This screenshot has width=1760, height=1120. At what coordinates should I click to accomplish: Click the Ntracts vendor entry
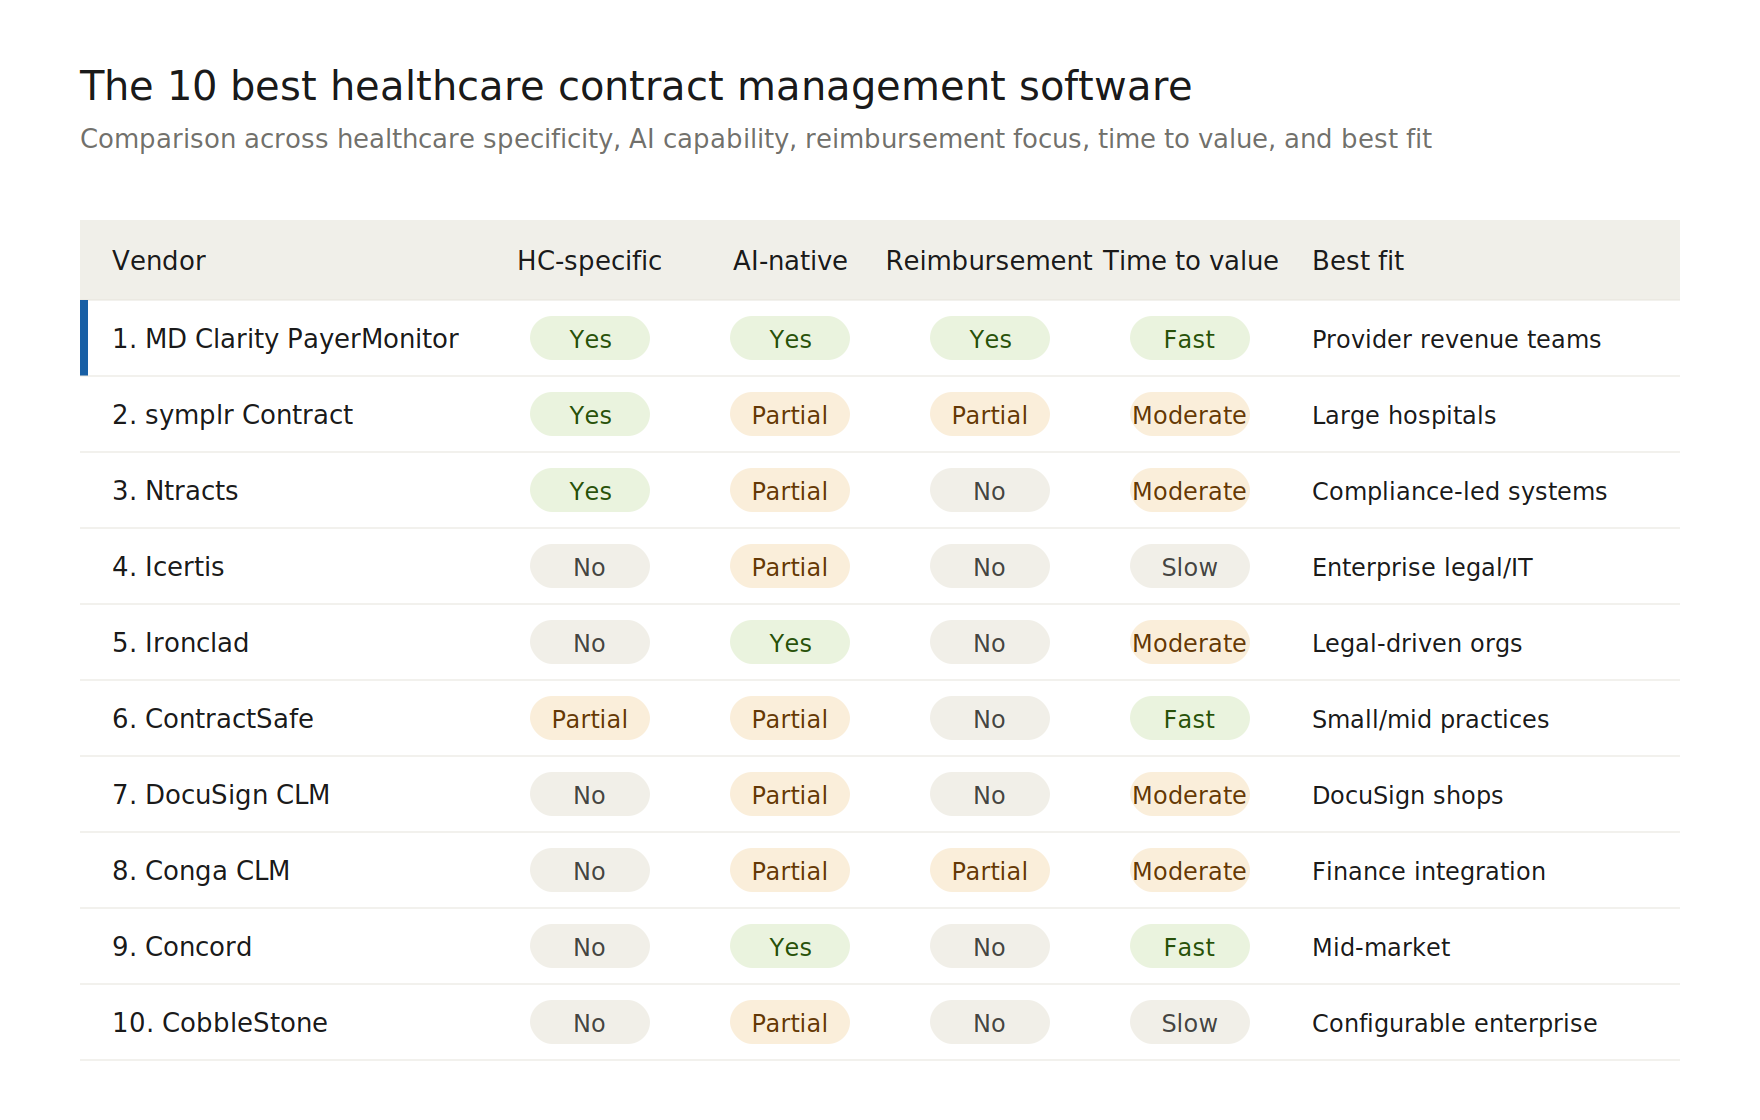[x=175, y=491]
